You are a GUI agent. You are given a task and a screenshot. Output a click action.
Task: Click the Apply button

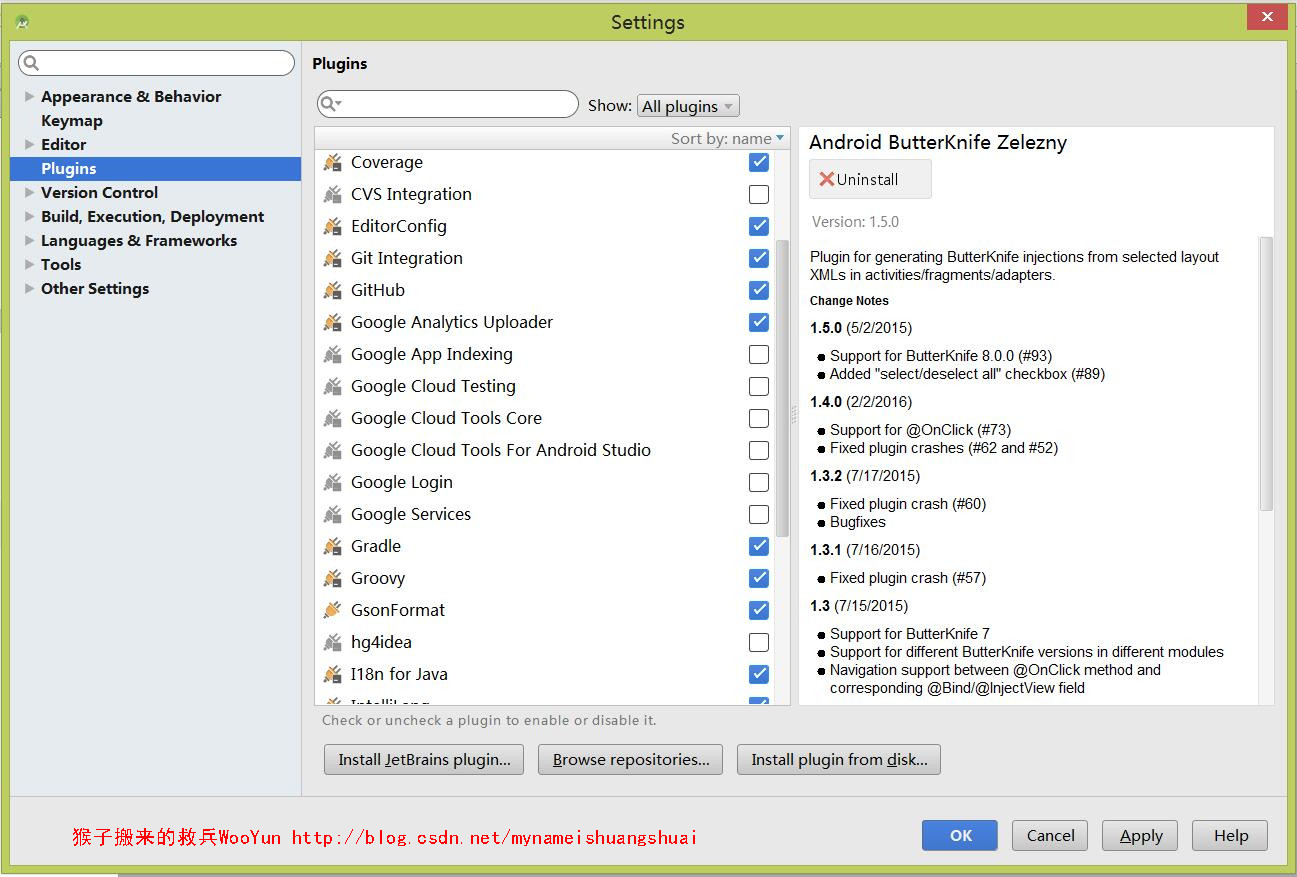[x=1140, y=835]
